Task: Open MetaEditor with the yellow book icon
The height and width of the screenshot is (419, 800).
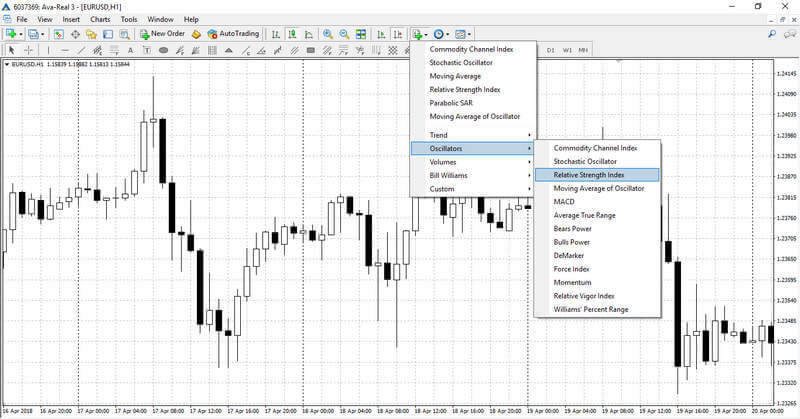Action: (x=196, y=34)
